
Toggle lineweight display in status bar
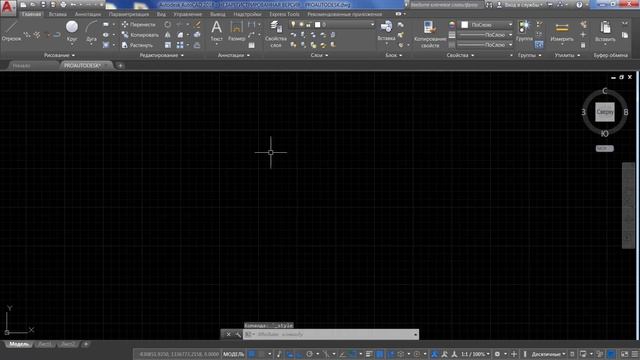(x=369, y=354)
